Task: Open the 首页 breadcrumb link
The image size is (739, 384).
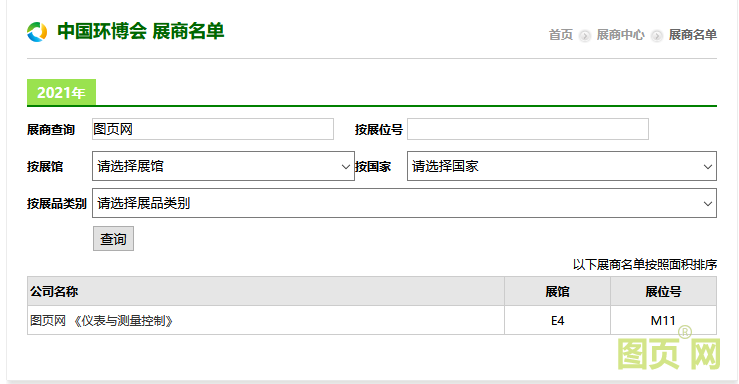Action: point(560,35)
